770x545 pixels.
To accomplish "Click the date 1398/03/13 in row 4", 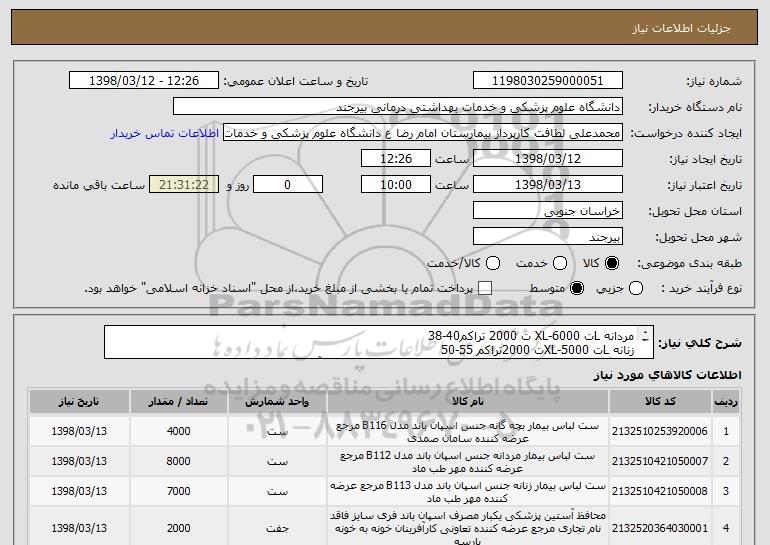I will click(x=79, y=528).
